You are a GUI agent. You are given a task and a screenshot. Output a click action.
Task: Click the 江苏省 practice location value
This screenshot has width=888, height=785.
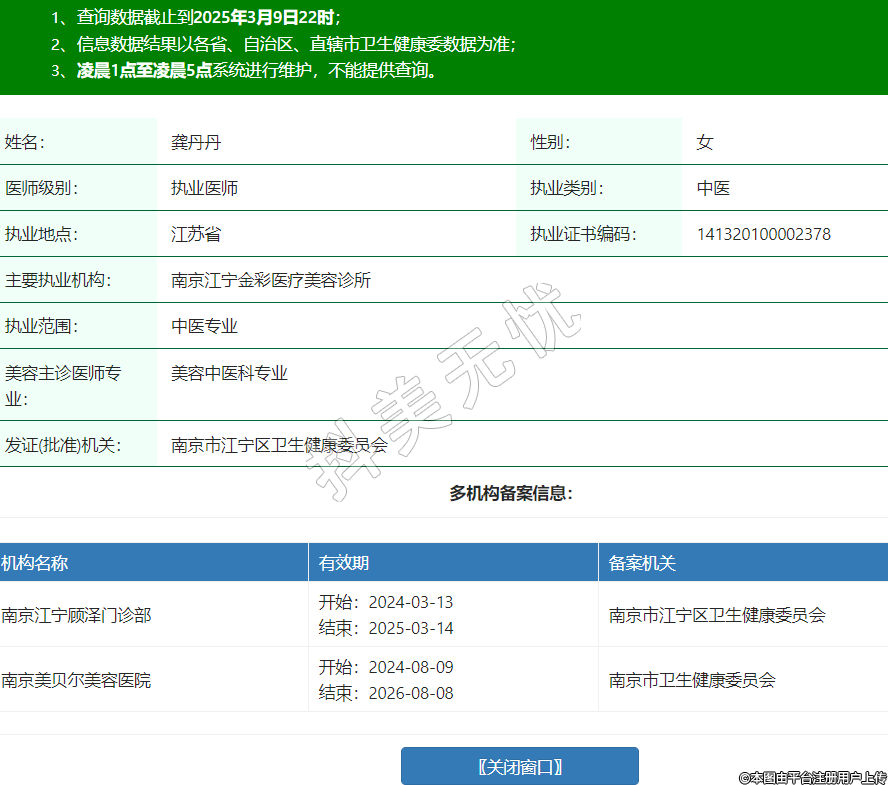pyautogui.click(x=196, y=234)
